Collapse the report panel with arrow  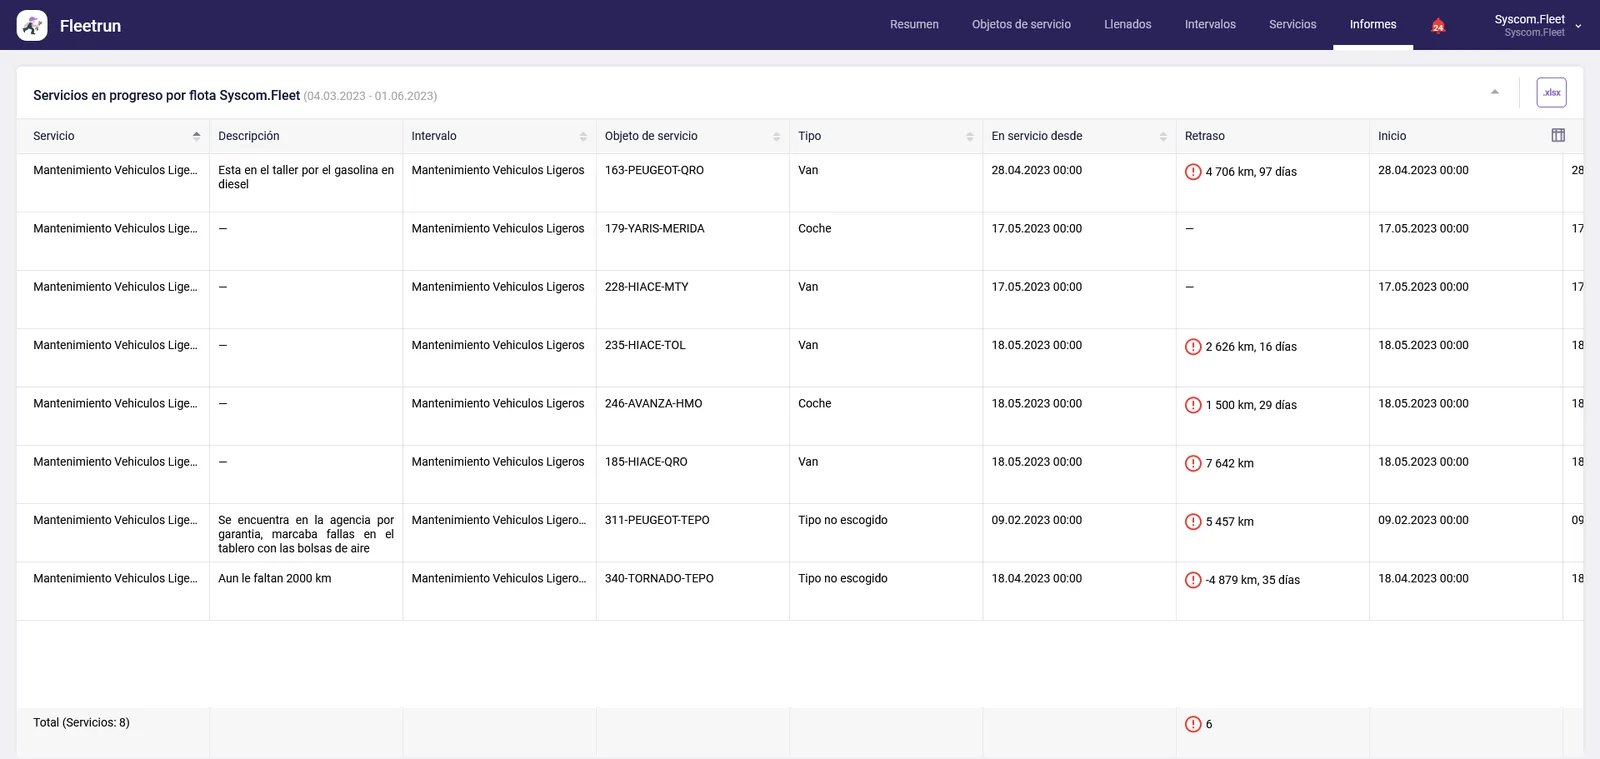point(1495,92)
